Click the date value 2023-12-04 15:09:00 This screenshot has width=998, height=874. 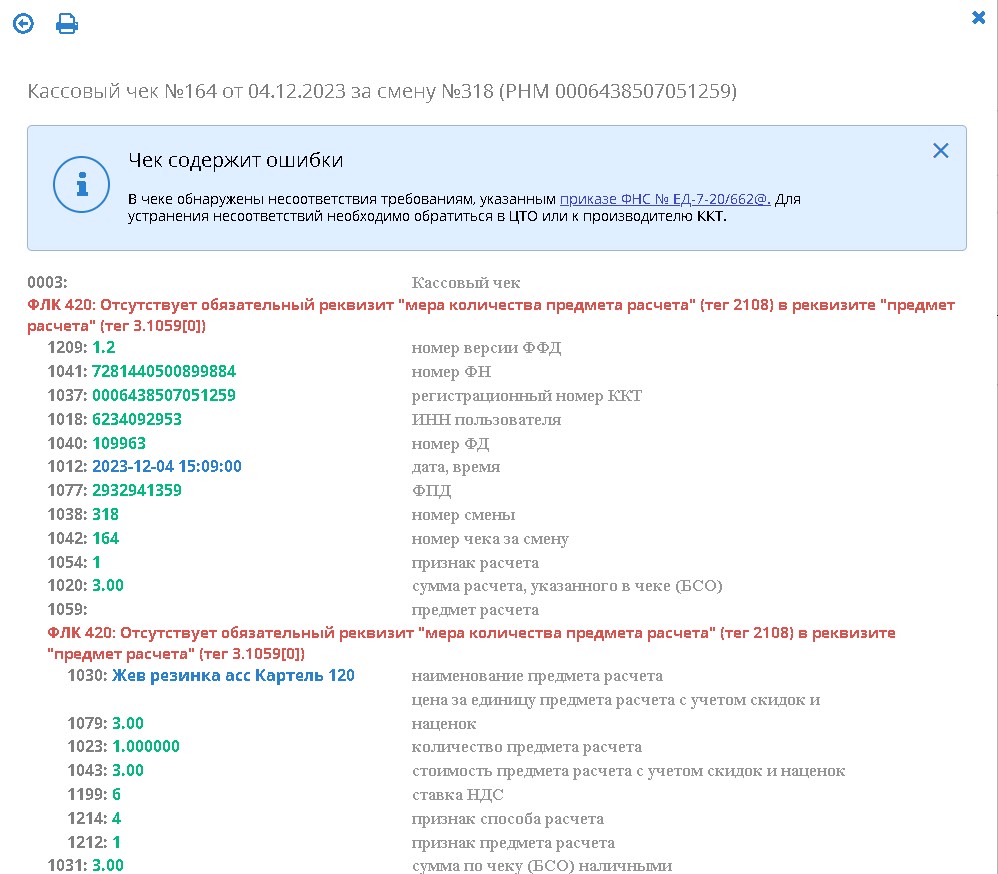tap(167, 467)
